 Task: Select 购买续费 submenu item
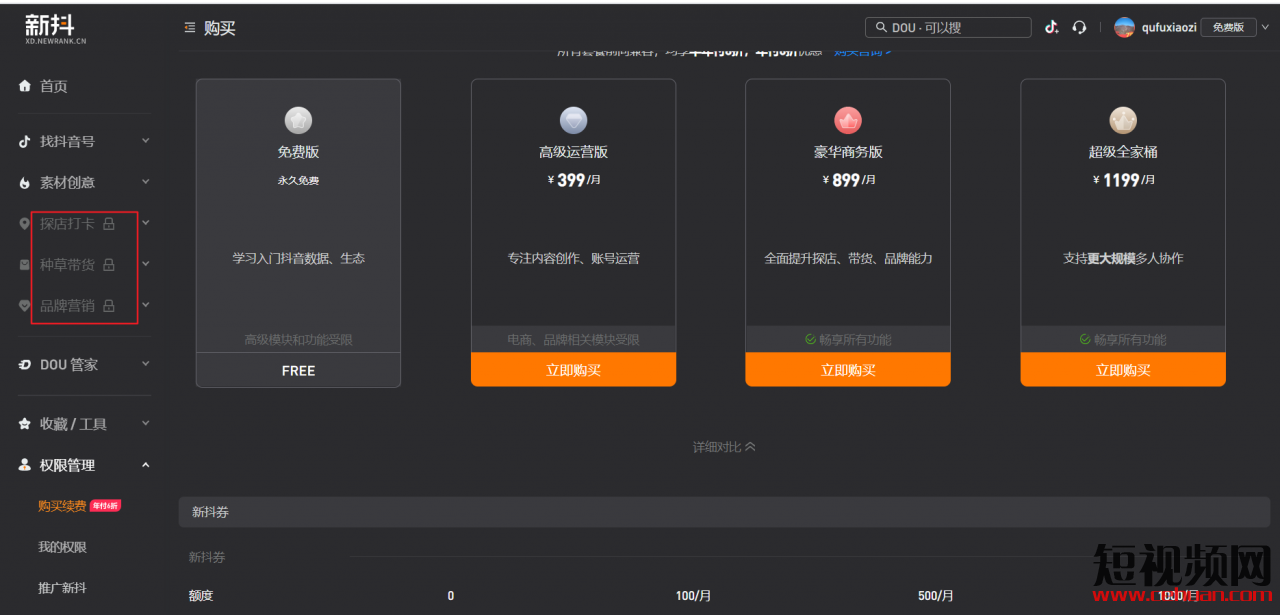pyautogui.click(x=62, y=506)
